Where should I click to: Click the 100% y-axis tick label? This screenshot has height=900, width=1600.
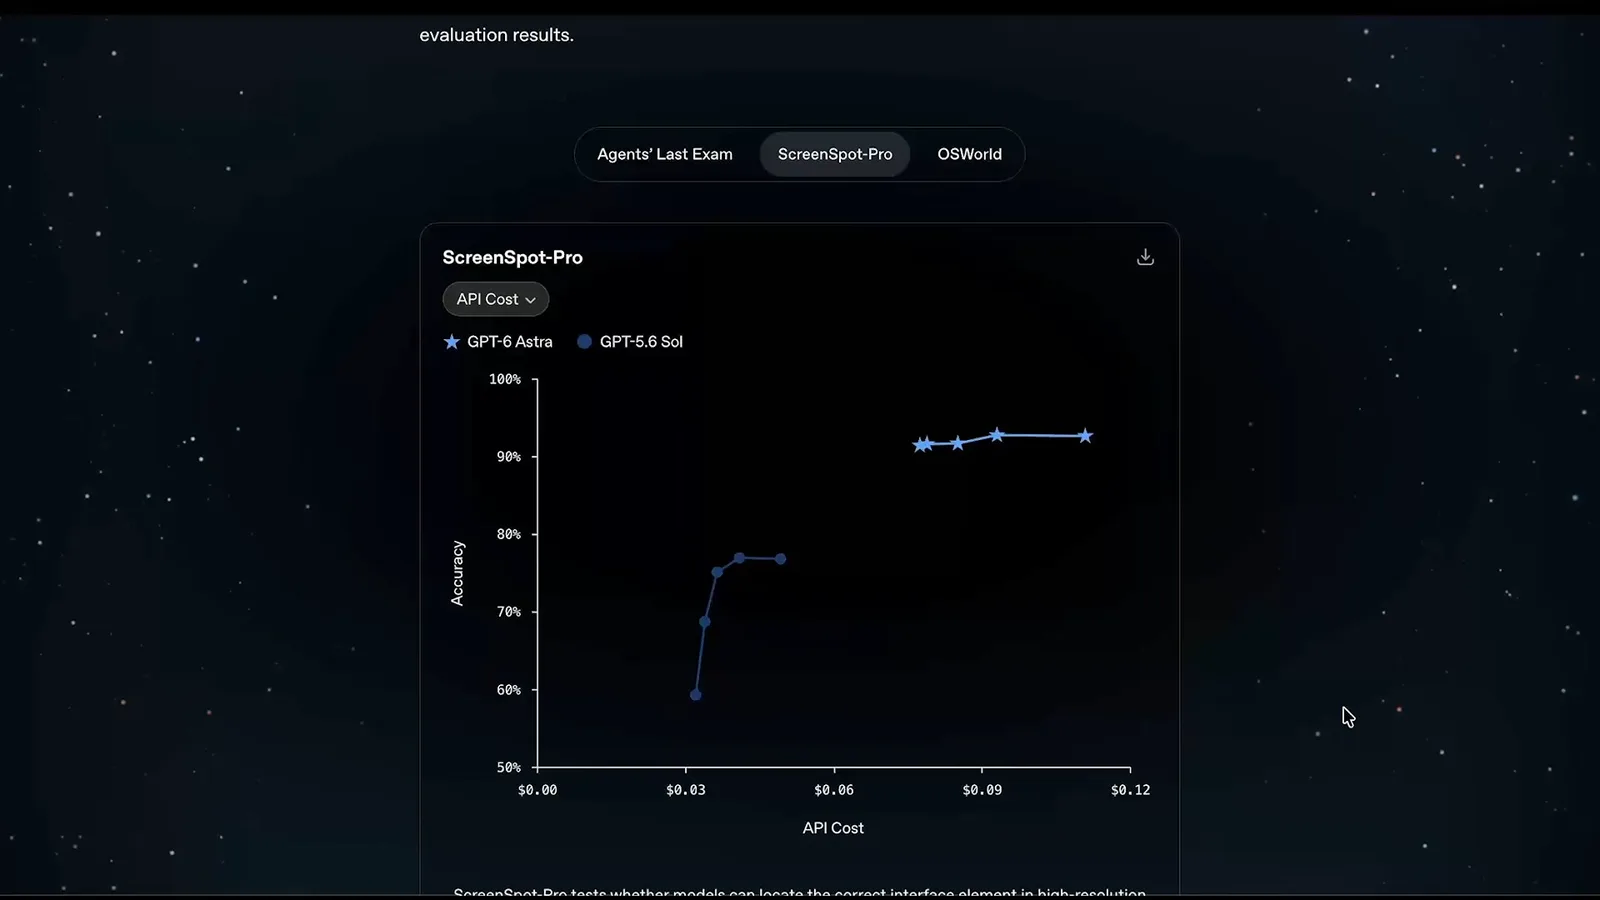click(x=505, y=379)
